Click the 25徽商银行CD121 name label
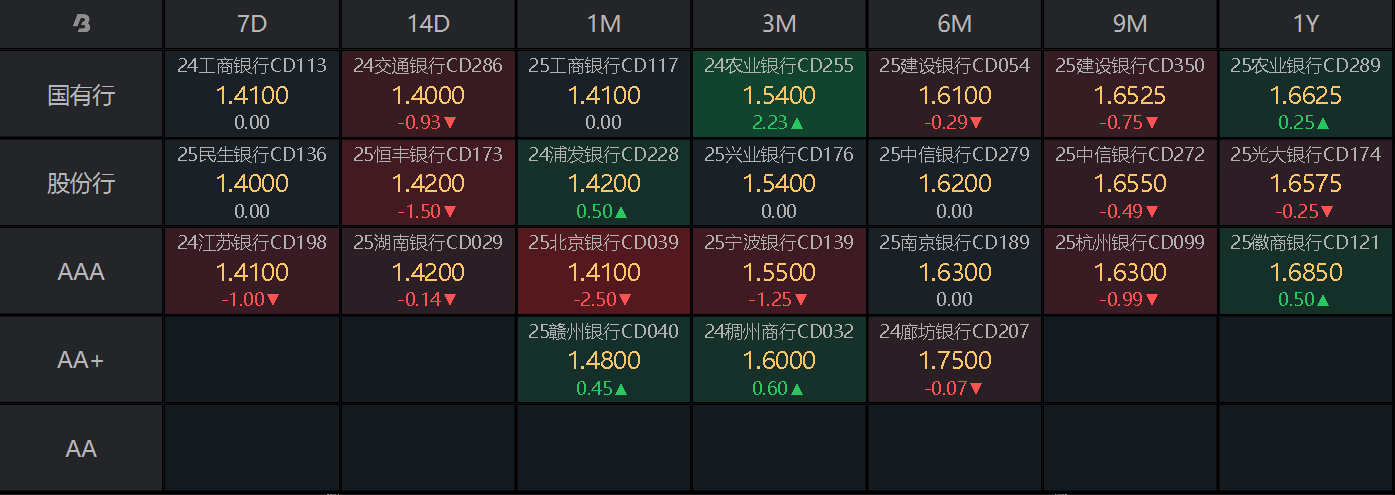This screenshot has width=1395, height=495. [1305, 243]
